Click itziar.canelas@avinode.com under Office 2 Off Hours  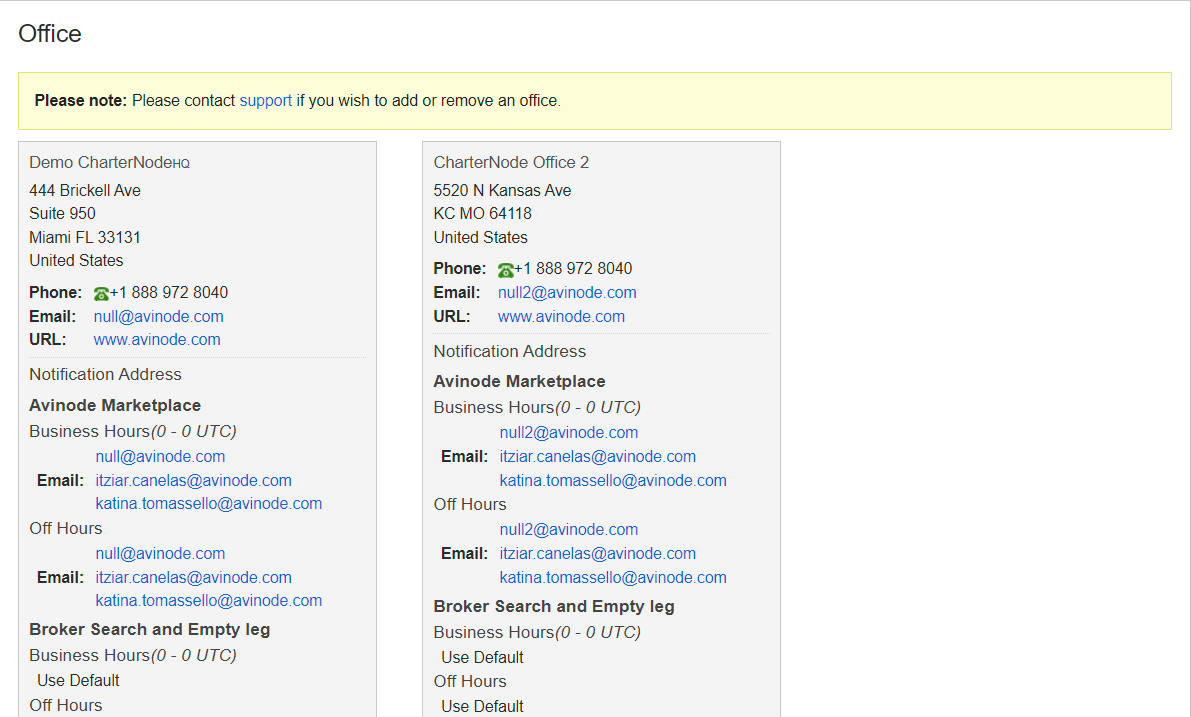coord(598,554)
